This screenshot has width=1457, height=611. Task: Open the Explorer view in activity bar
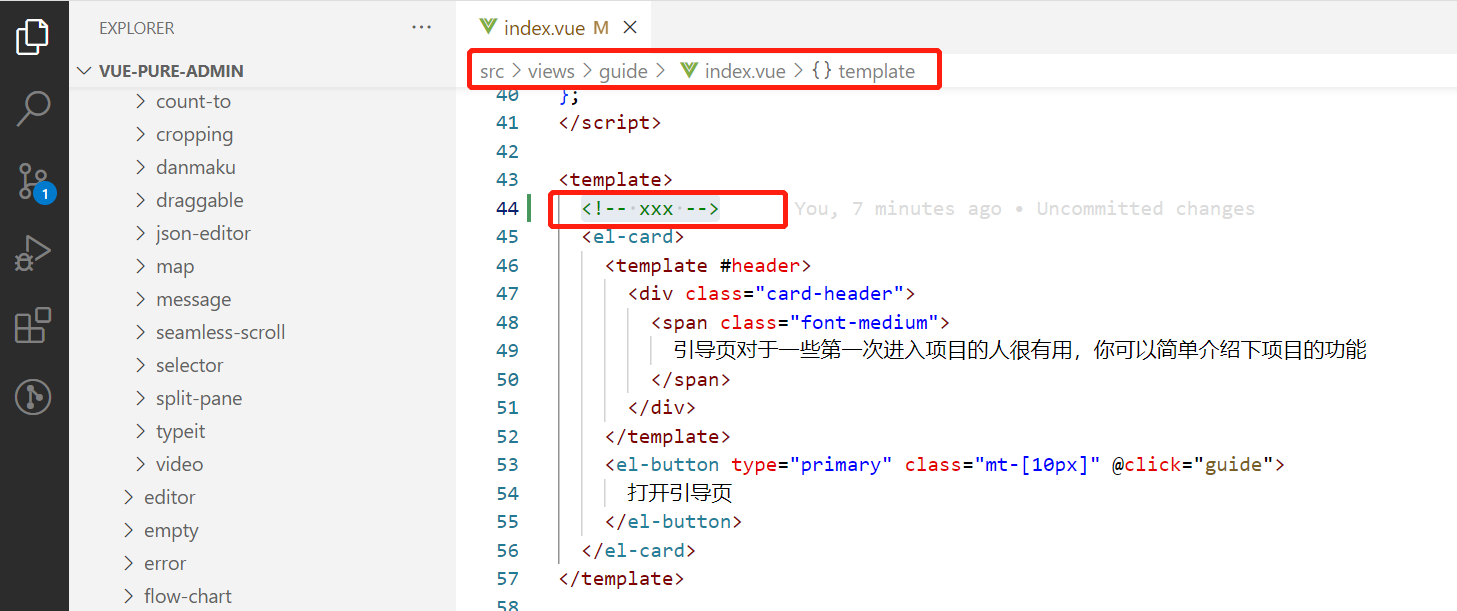33,37
